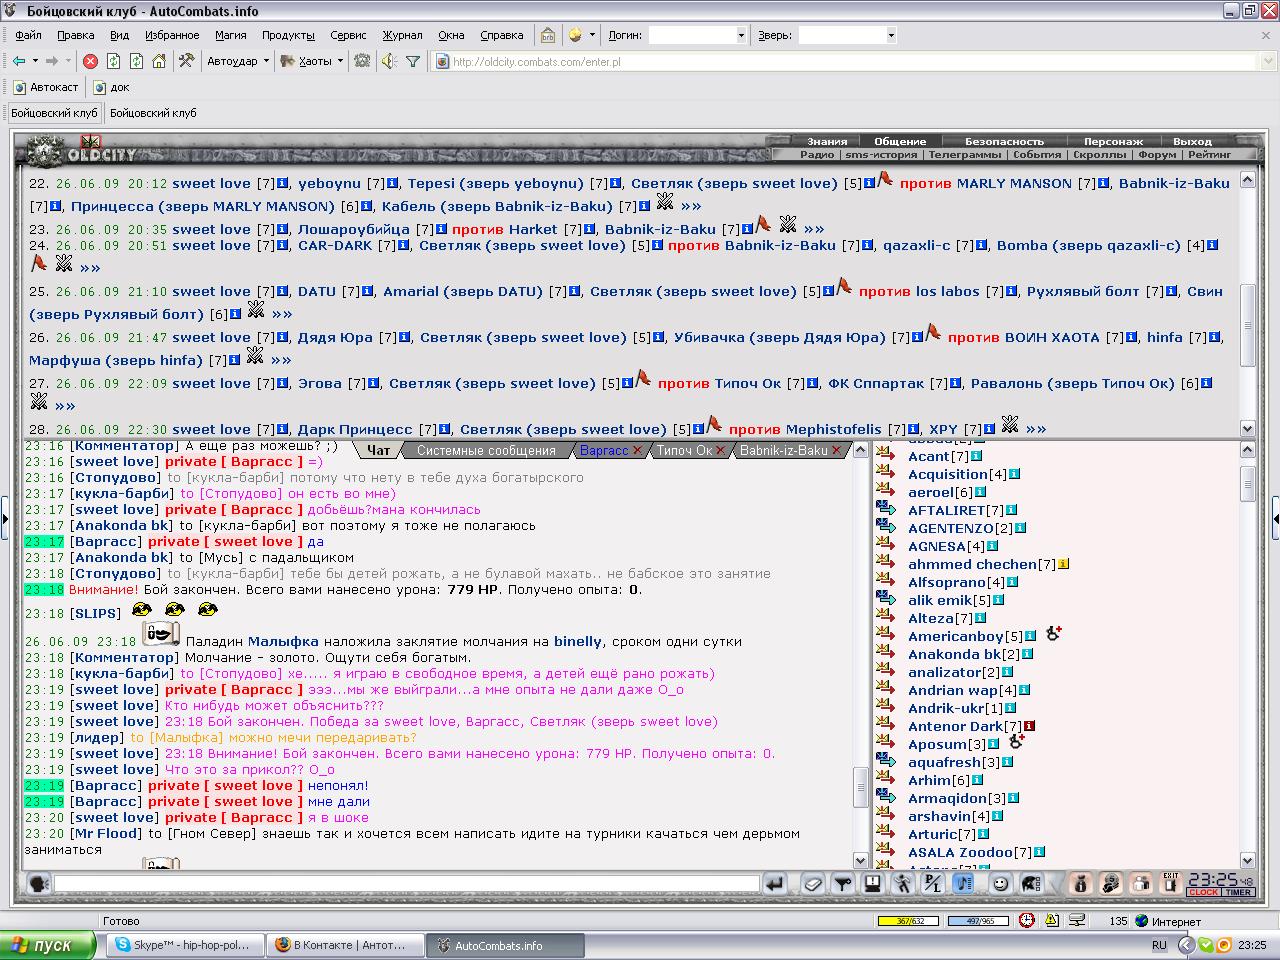Click the speaking head icon left of chat input
1280x960 pixels.
click(38, 884)
